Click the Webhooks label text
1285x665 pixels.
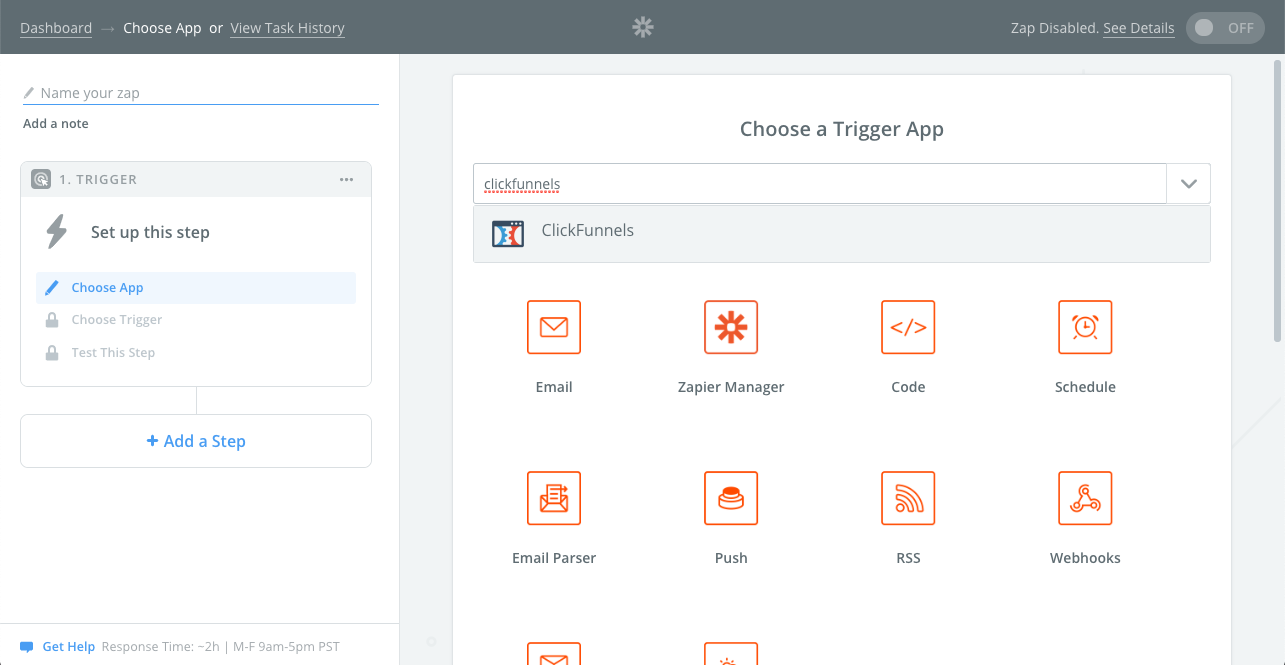tap(1085, 558)
